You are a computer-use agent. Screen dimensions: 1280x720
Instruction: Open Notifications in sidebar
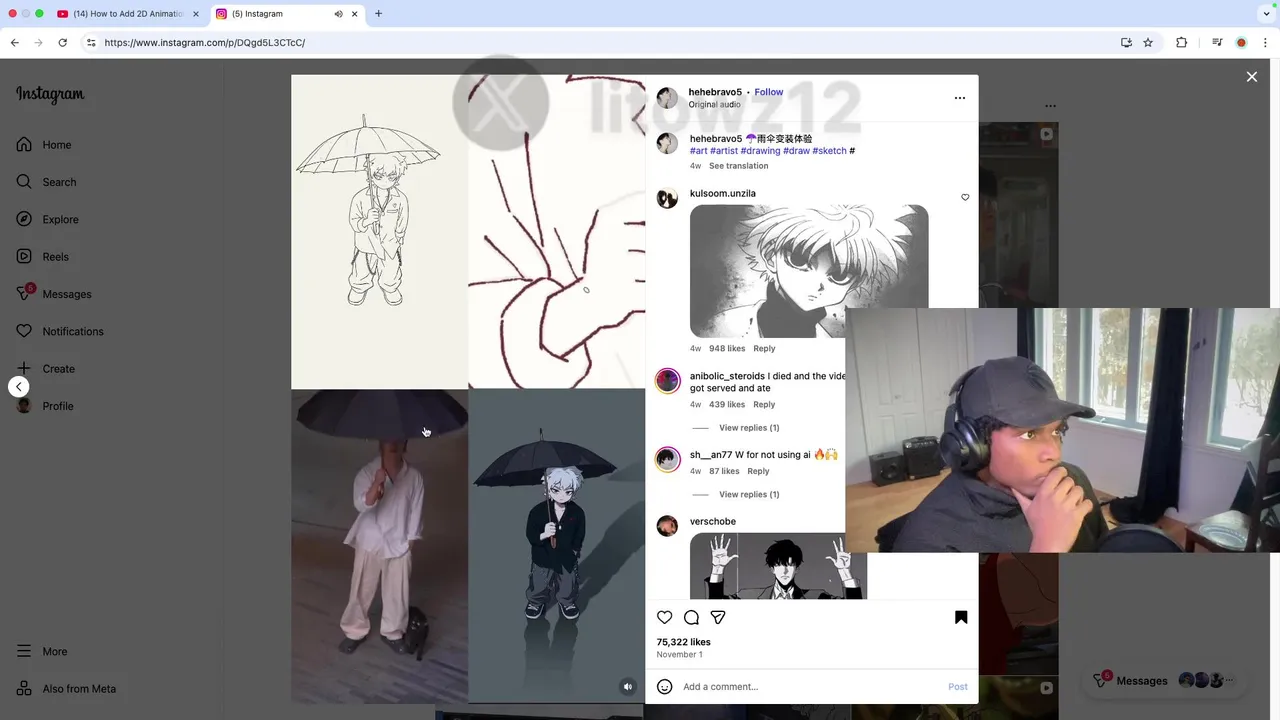60,331
